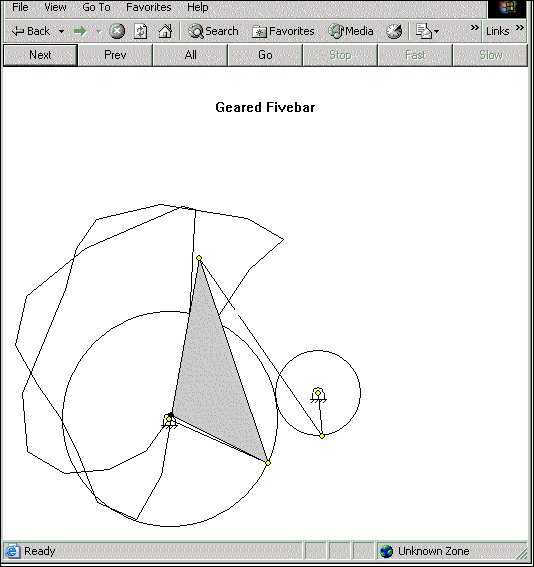This screenshot has width=534, height=567.
Task: Open the Favorites toolbar button
Action: point(283,31)
